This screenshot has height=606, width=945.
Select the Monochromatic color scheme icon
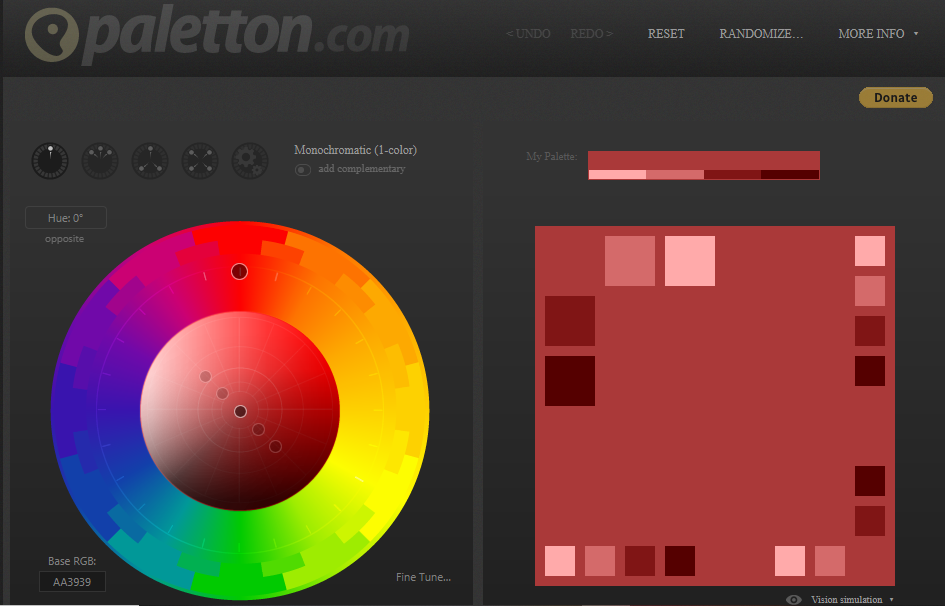click(50, 160)
